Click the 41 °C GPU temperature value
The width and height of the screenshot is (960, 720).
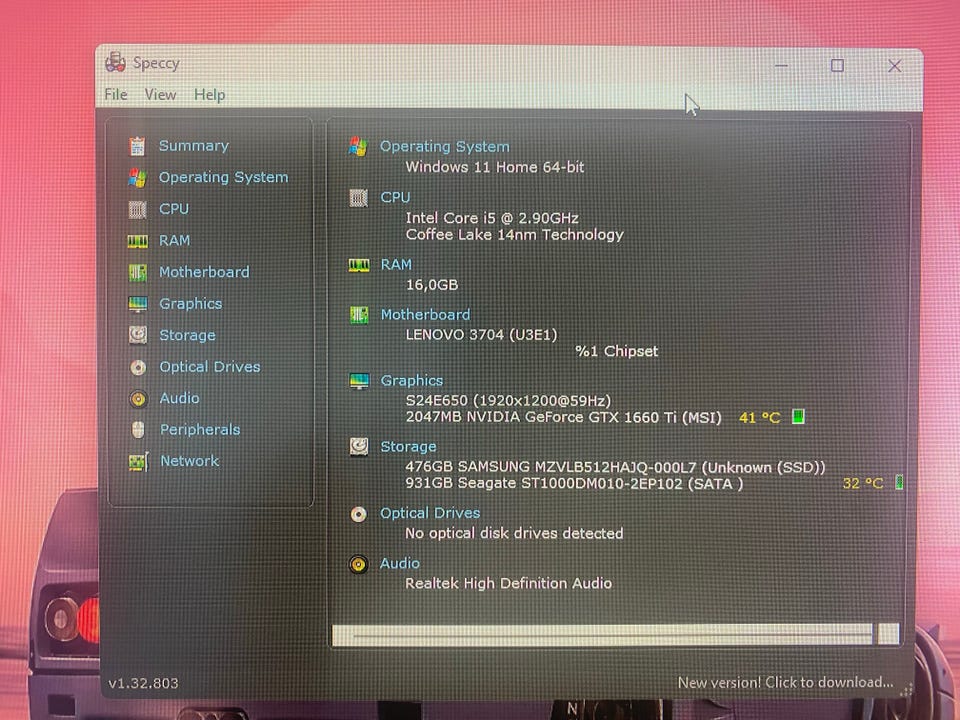pyautogui.click(x=759, y=418)
